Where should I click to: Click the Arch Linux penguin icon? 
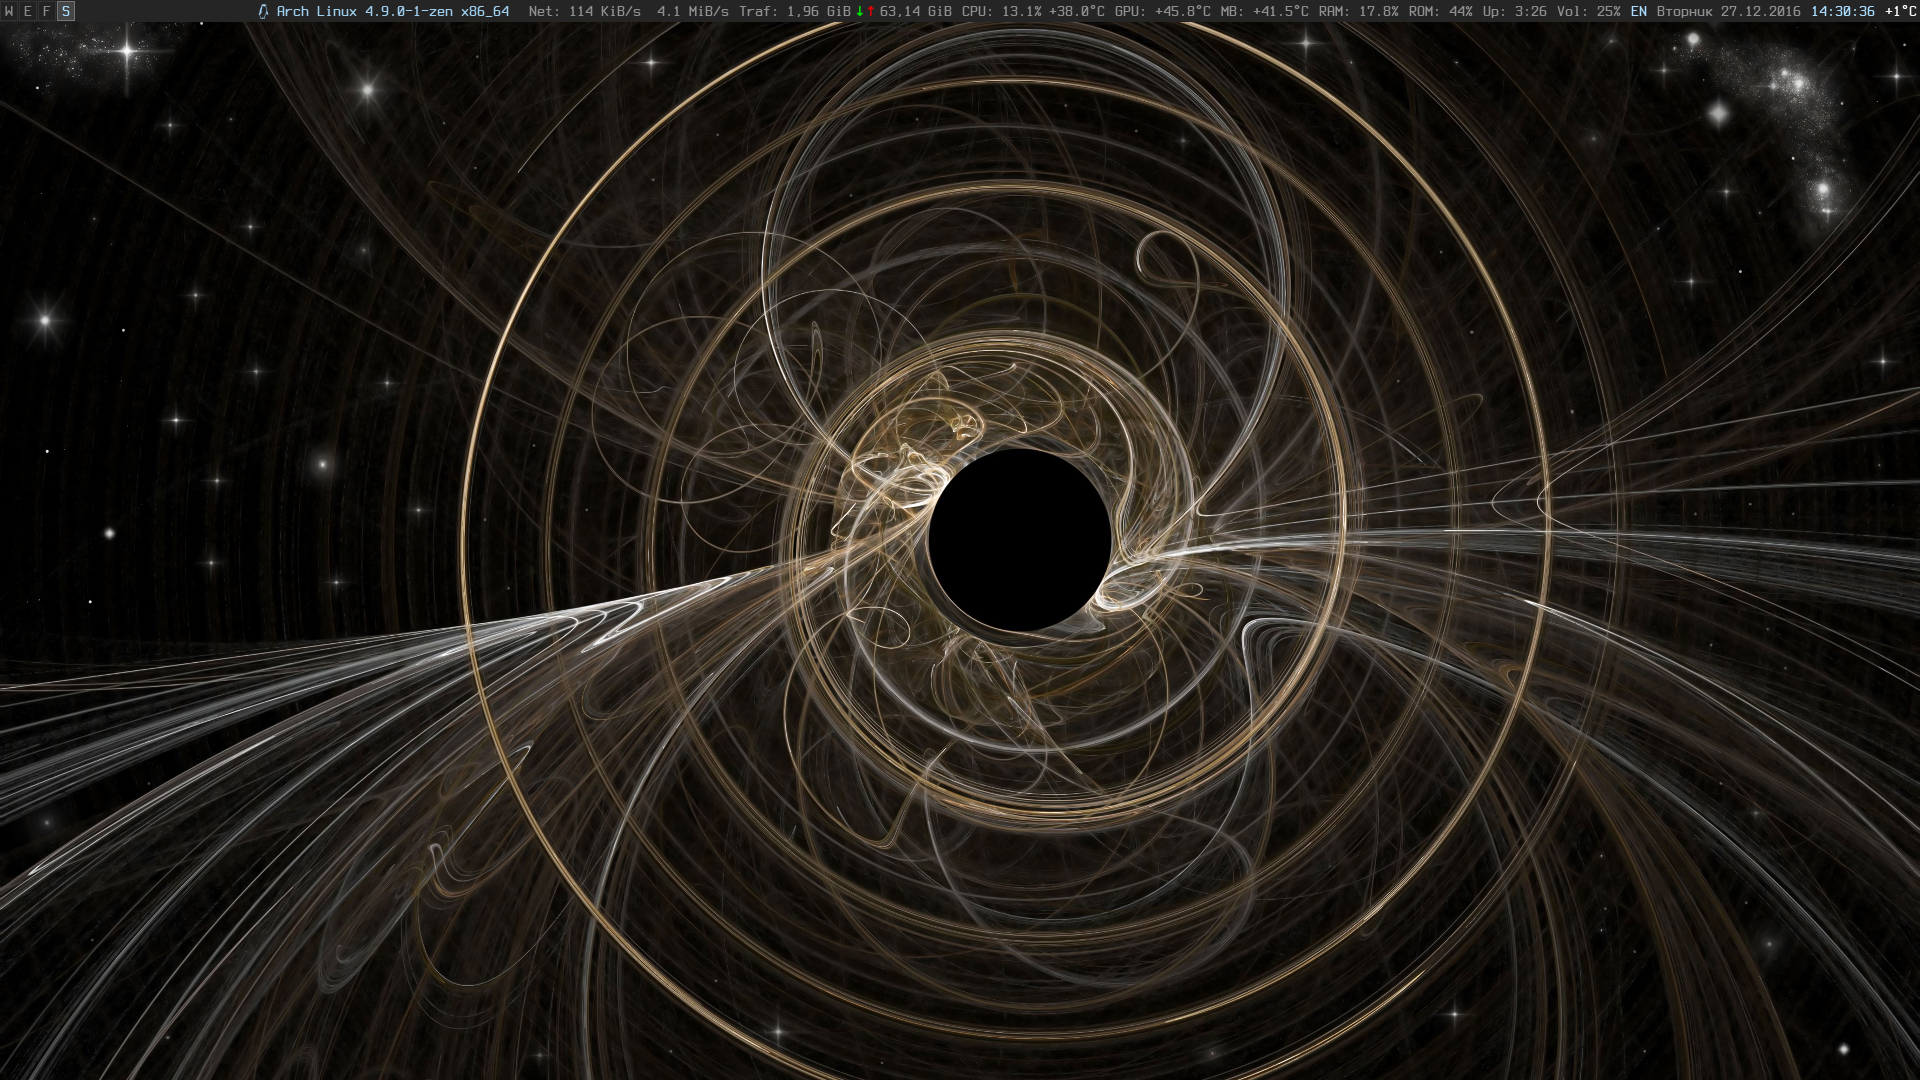tap(263, 11)
